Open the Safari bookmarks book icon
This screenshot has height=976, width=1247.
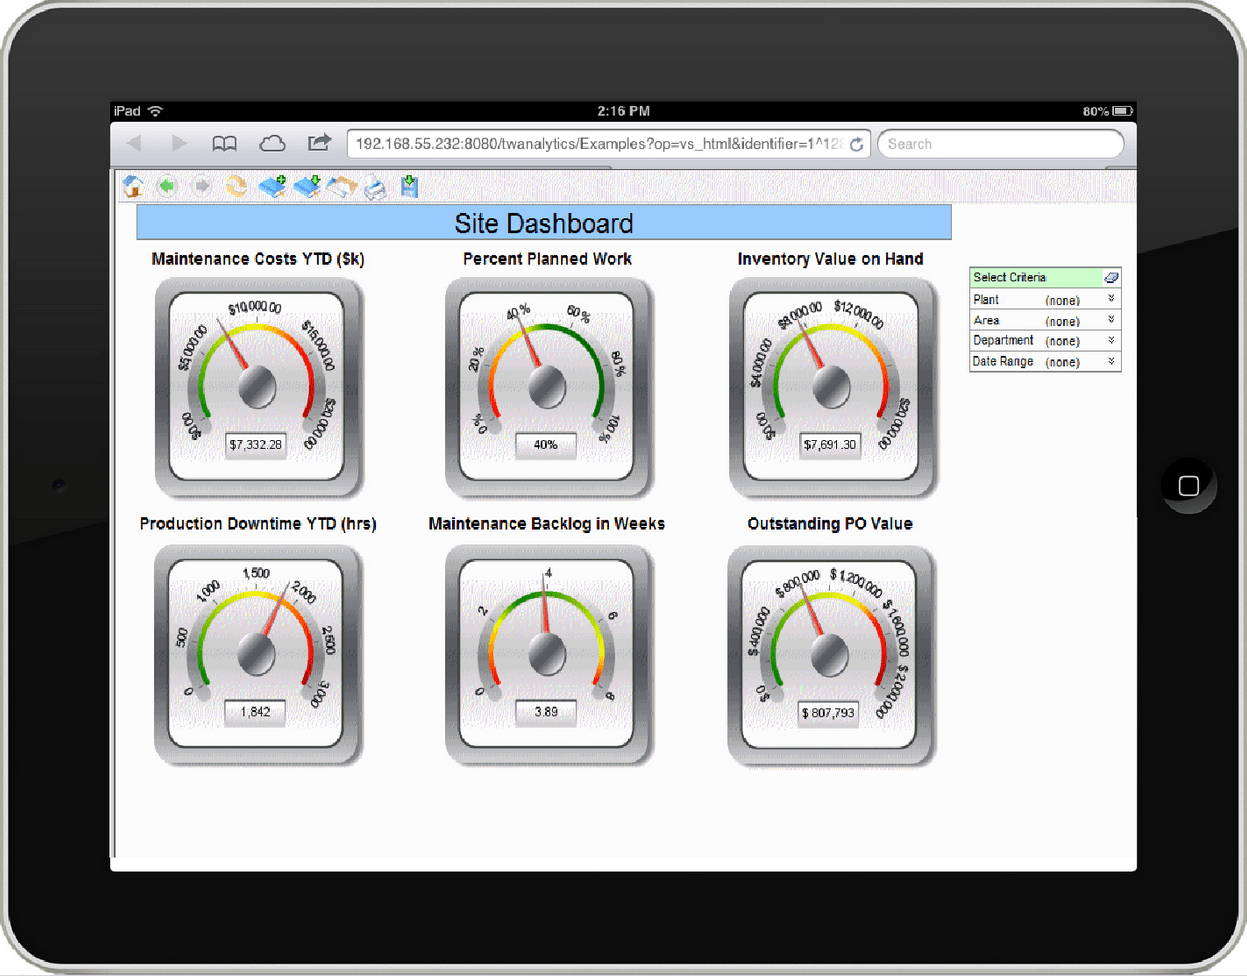[x=224, y=143]
